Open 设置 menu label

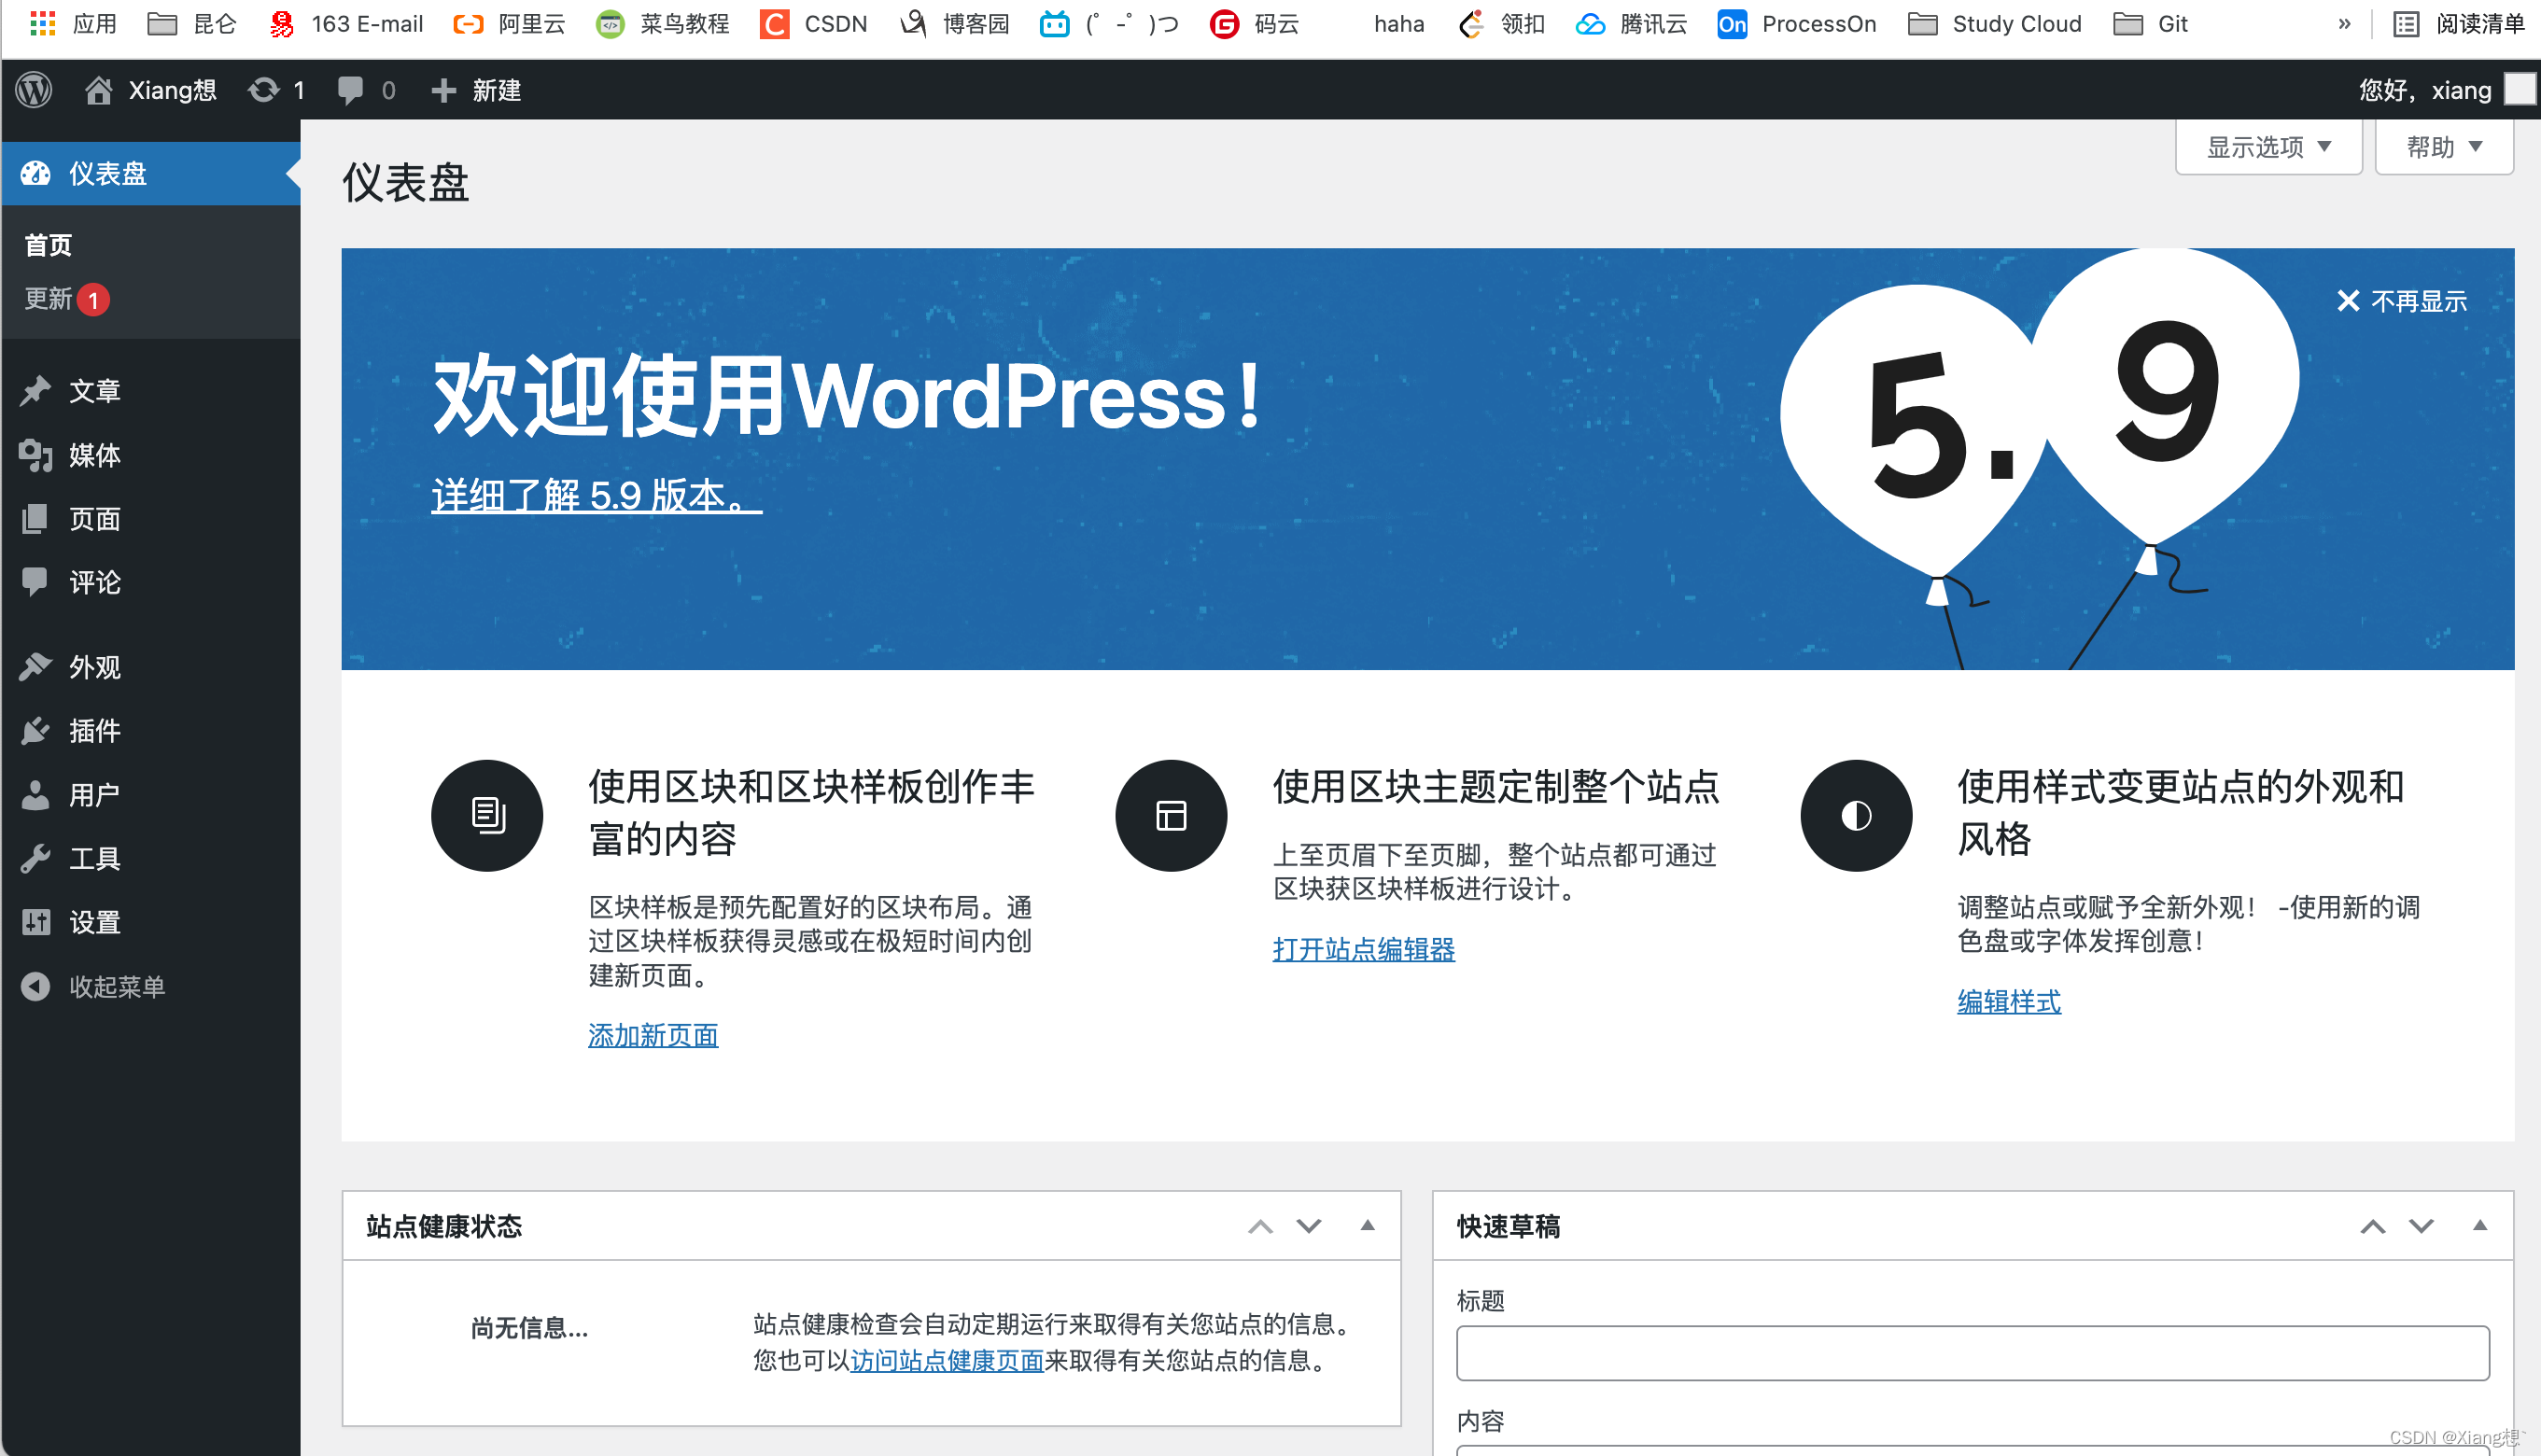[95, 922]
